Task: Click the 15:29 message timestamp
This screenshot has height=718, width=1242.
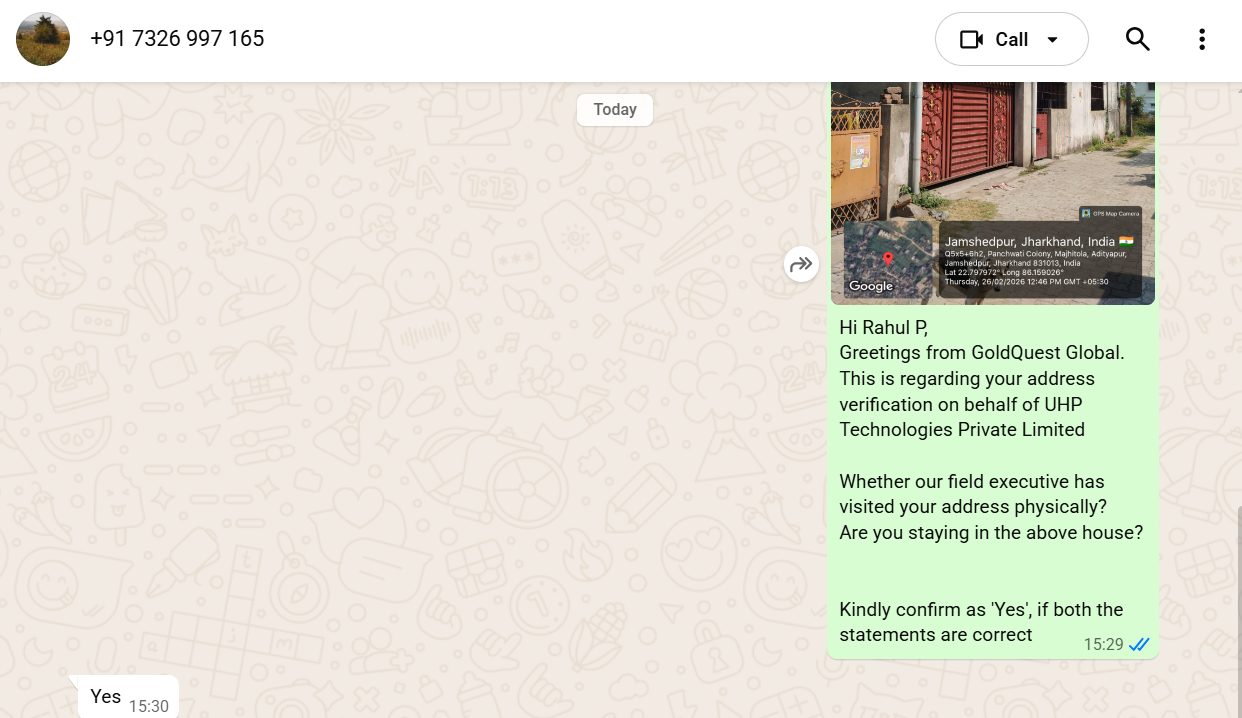Action: pyautogui.click(x=1103, y=645)
